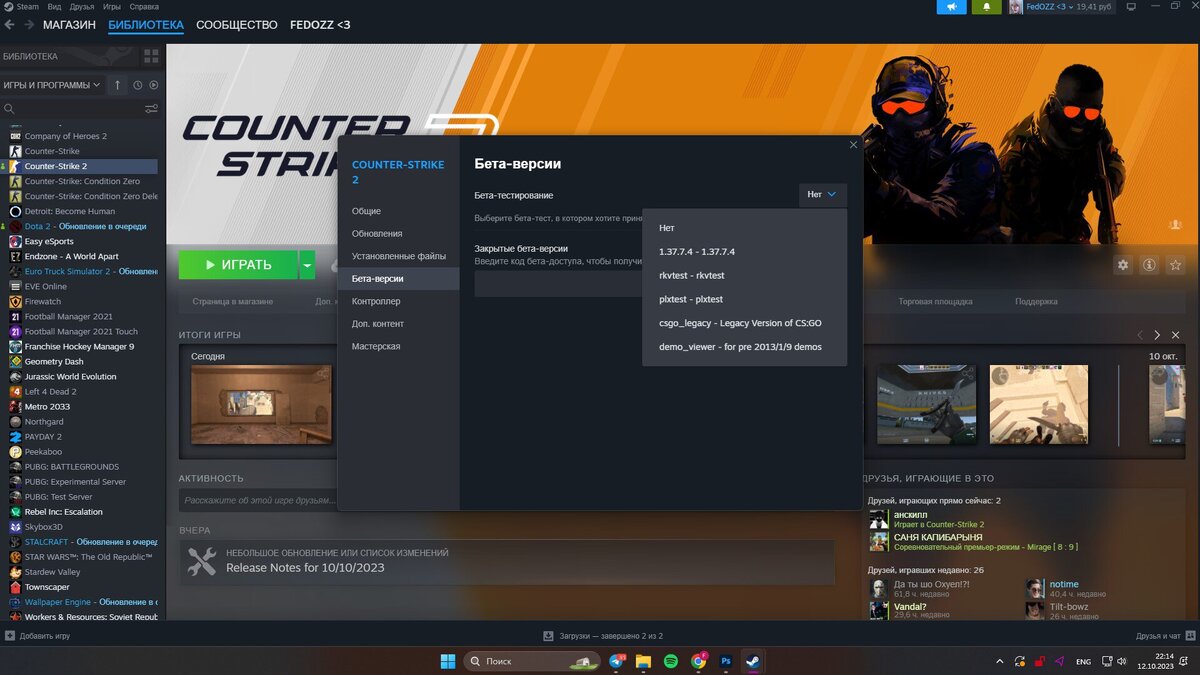The height and width of the screenshot is (675, 1200).
Task: Click the Add game plus icon
Action: pos(10,636)
